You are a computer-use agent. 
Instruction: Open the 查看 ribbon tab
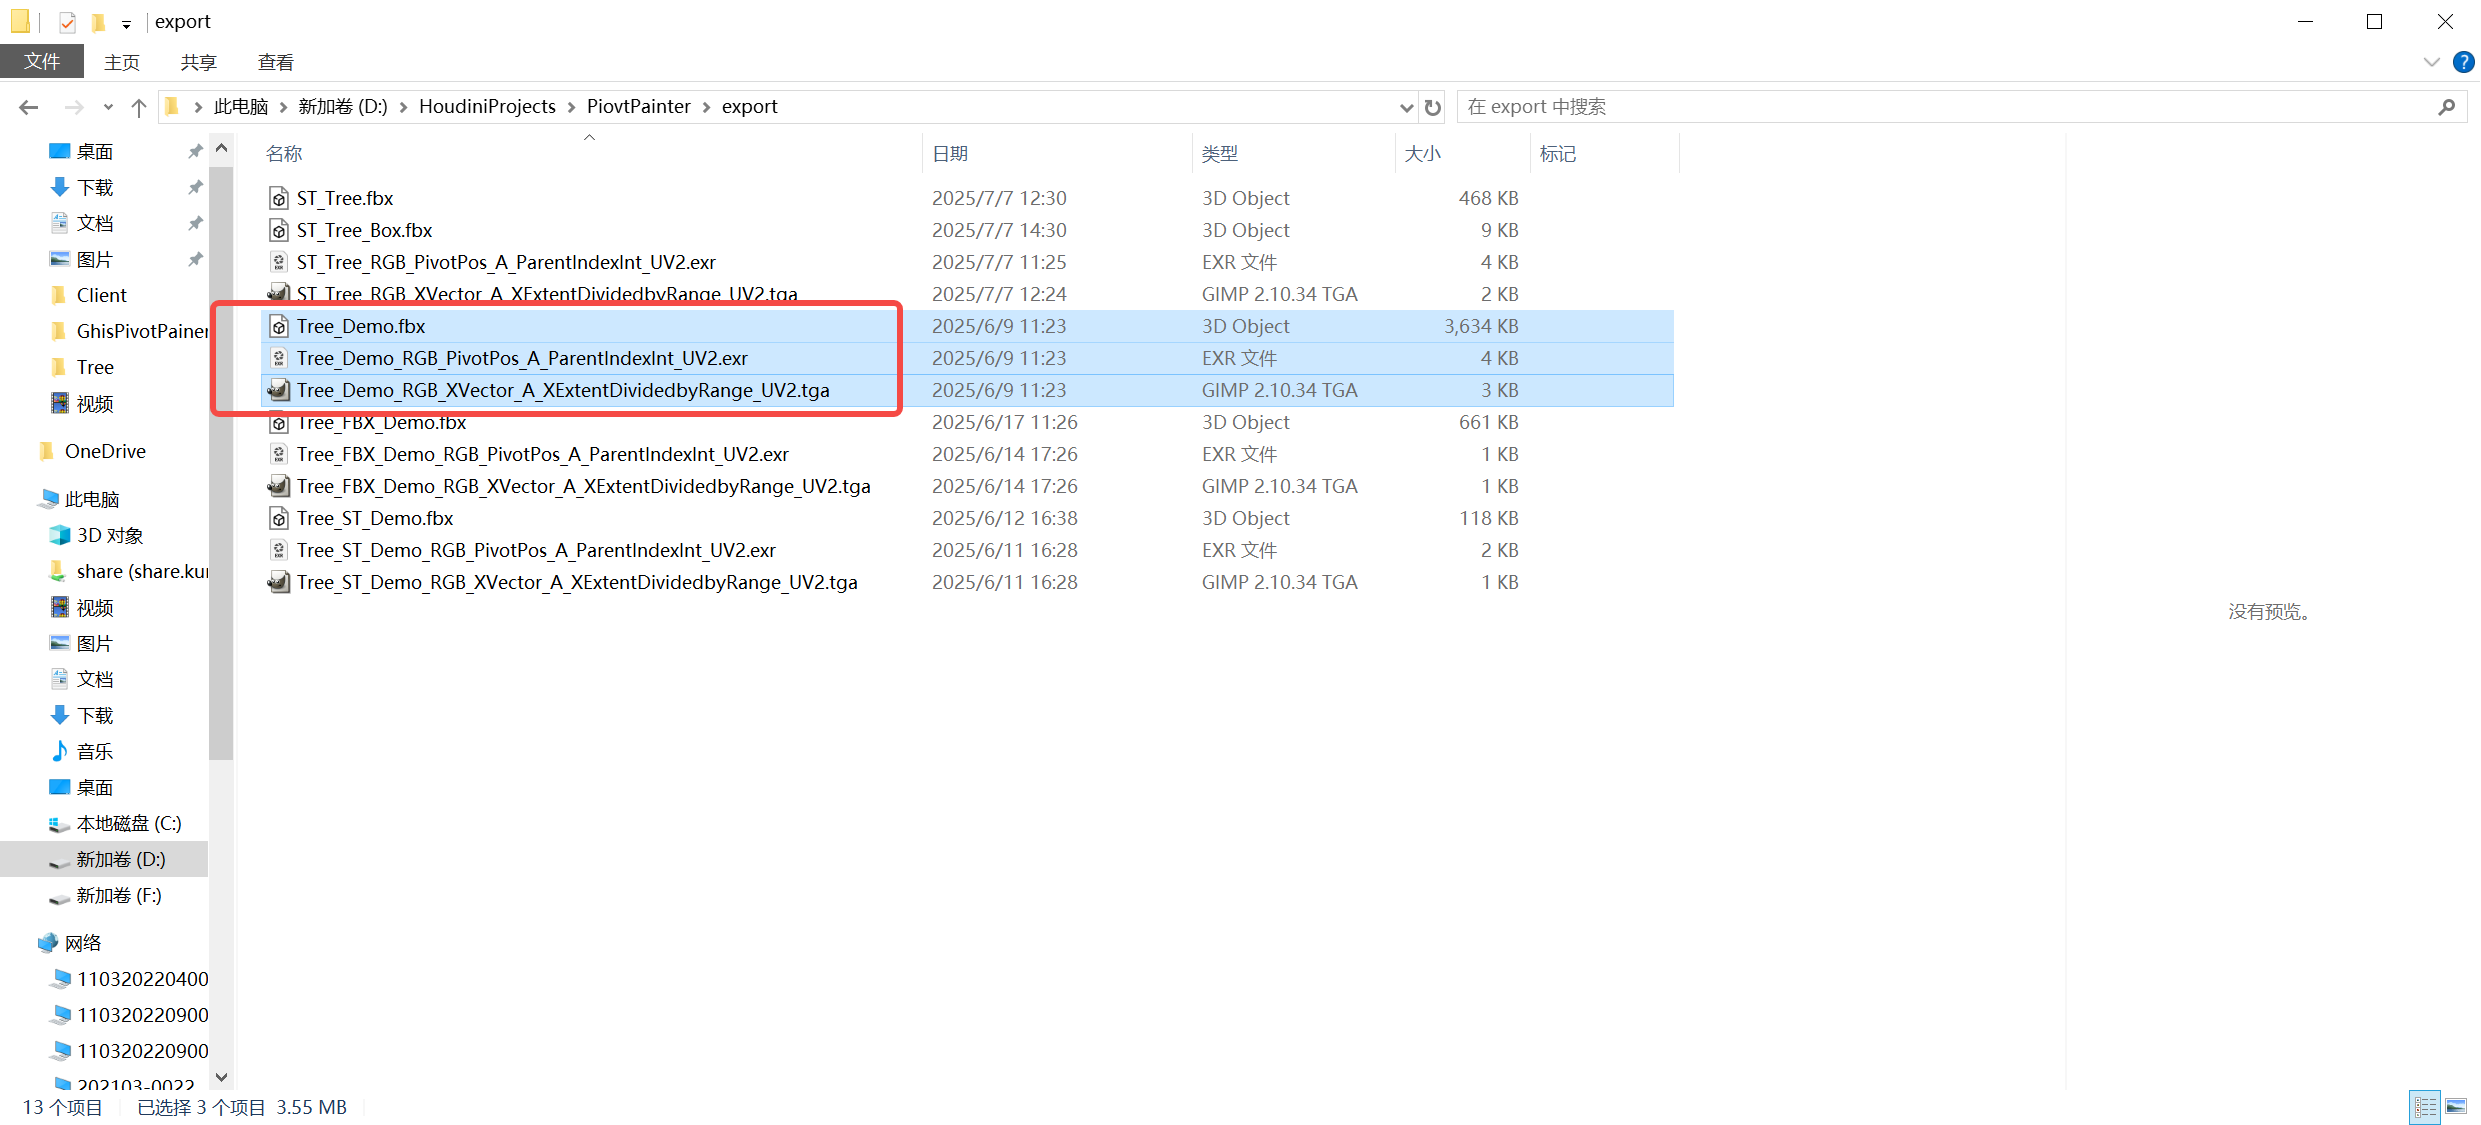click(x=275, y=62)
